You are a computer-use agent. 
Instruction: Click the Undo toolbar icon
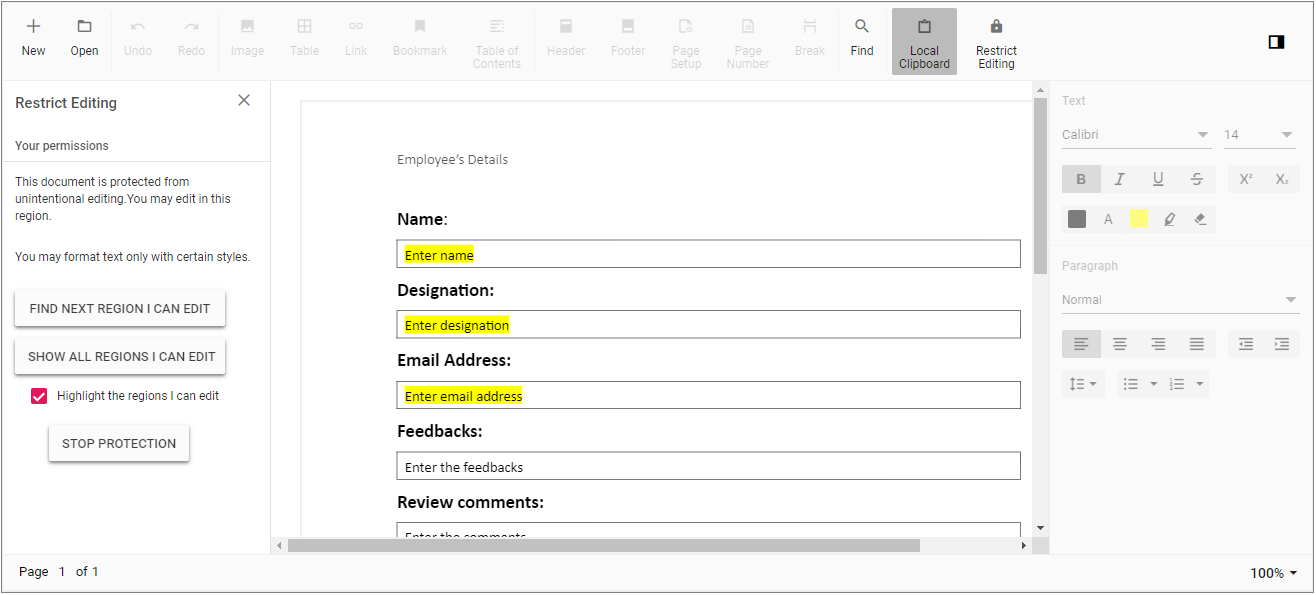138,26
